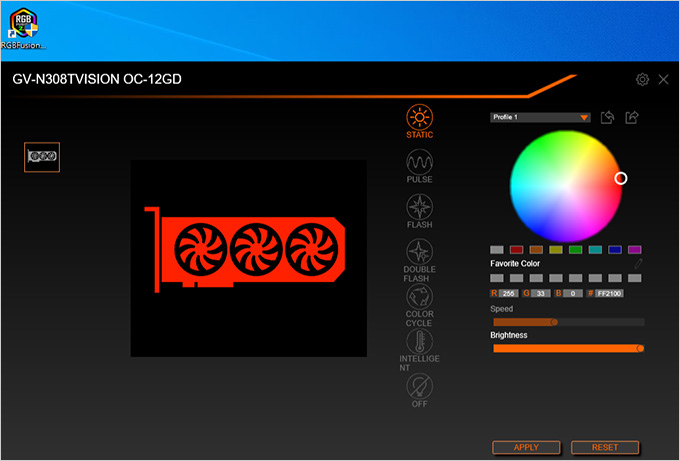Pick the orange preset color swatch

[x=536, y=250]
